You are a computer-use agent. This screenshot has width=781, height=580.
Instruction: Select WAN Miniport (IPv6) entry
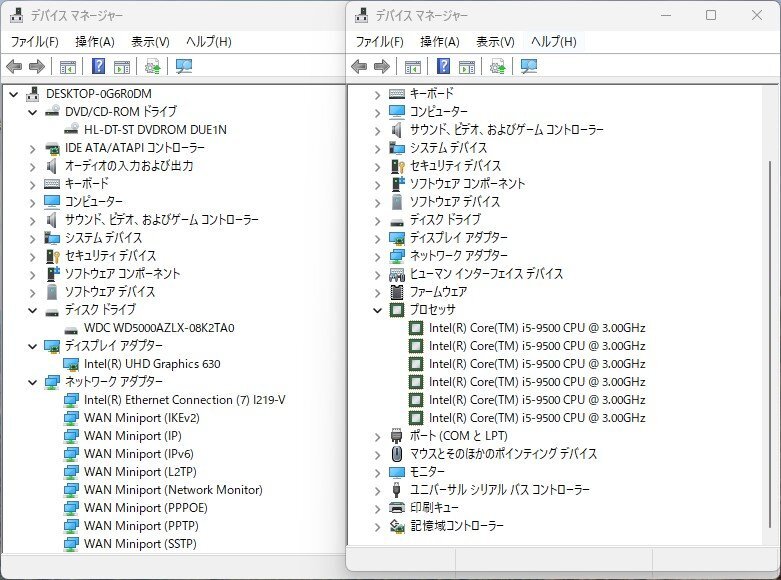tap(138, 453)
